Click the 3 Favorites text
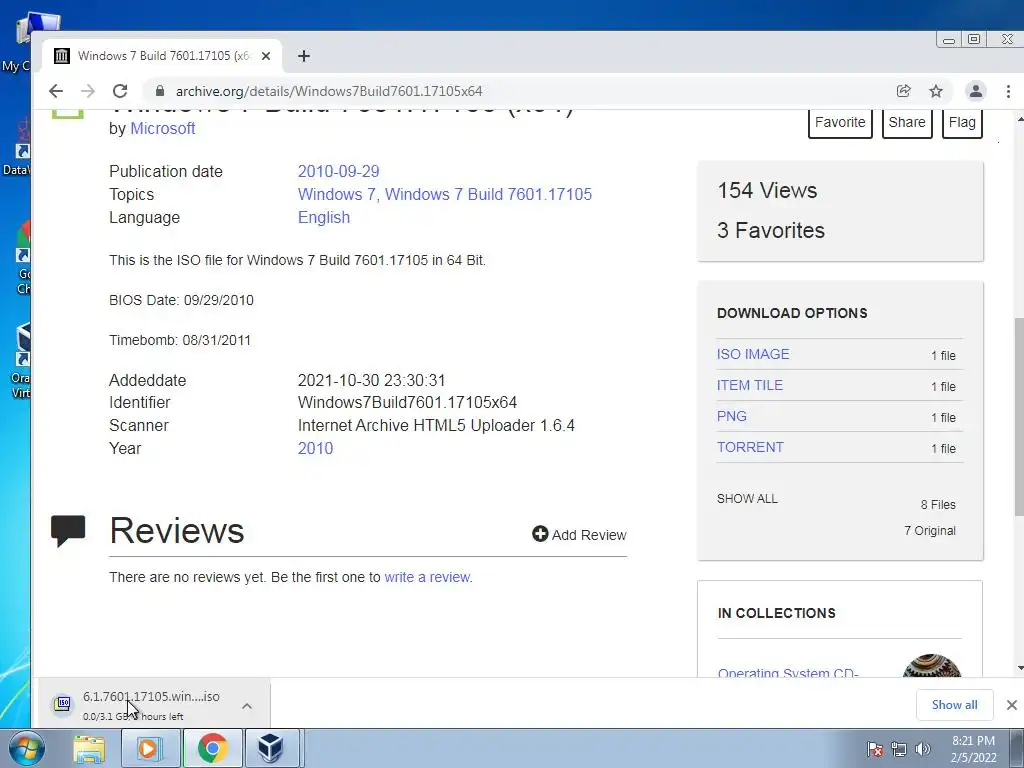 pos(771,231)
